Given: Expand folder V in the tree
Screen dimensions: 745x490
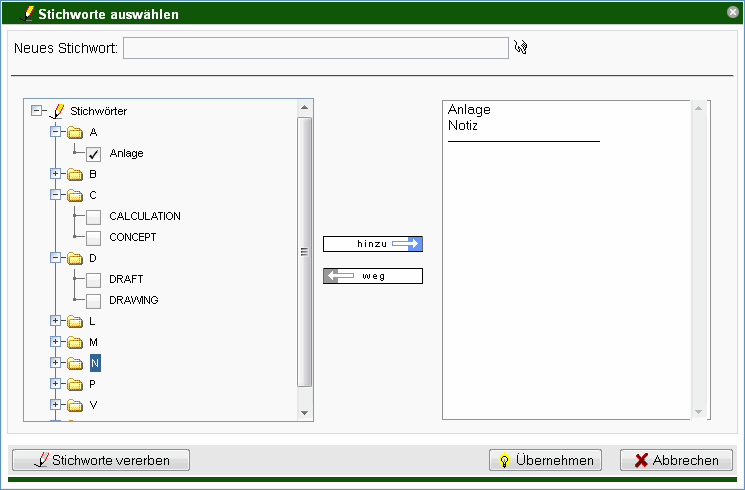Looking at the screenshot, I should point(56,404).
